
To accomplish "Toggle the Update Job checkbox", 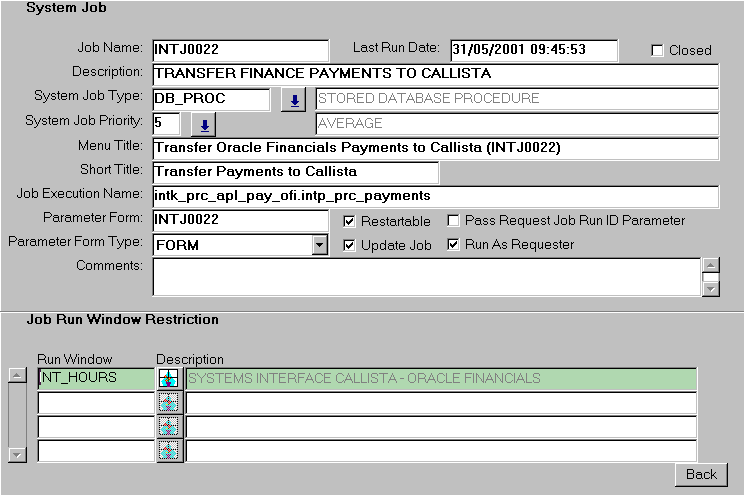I will (350, 245).
